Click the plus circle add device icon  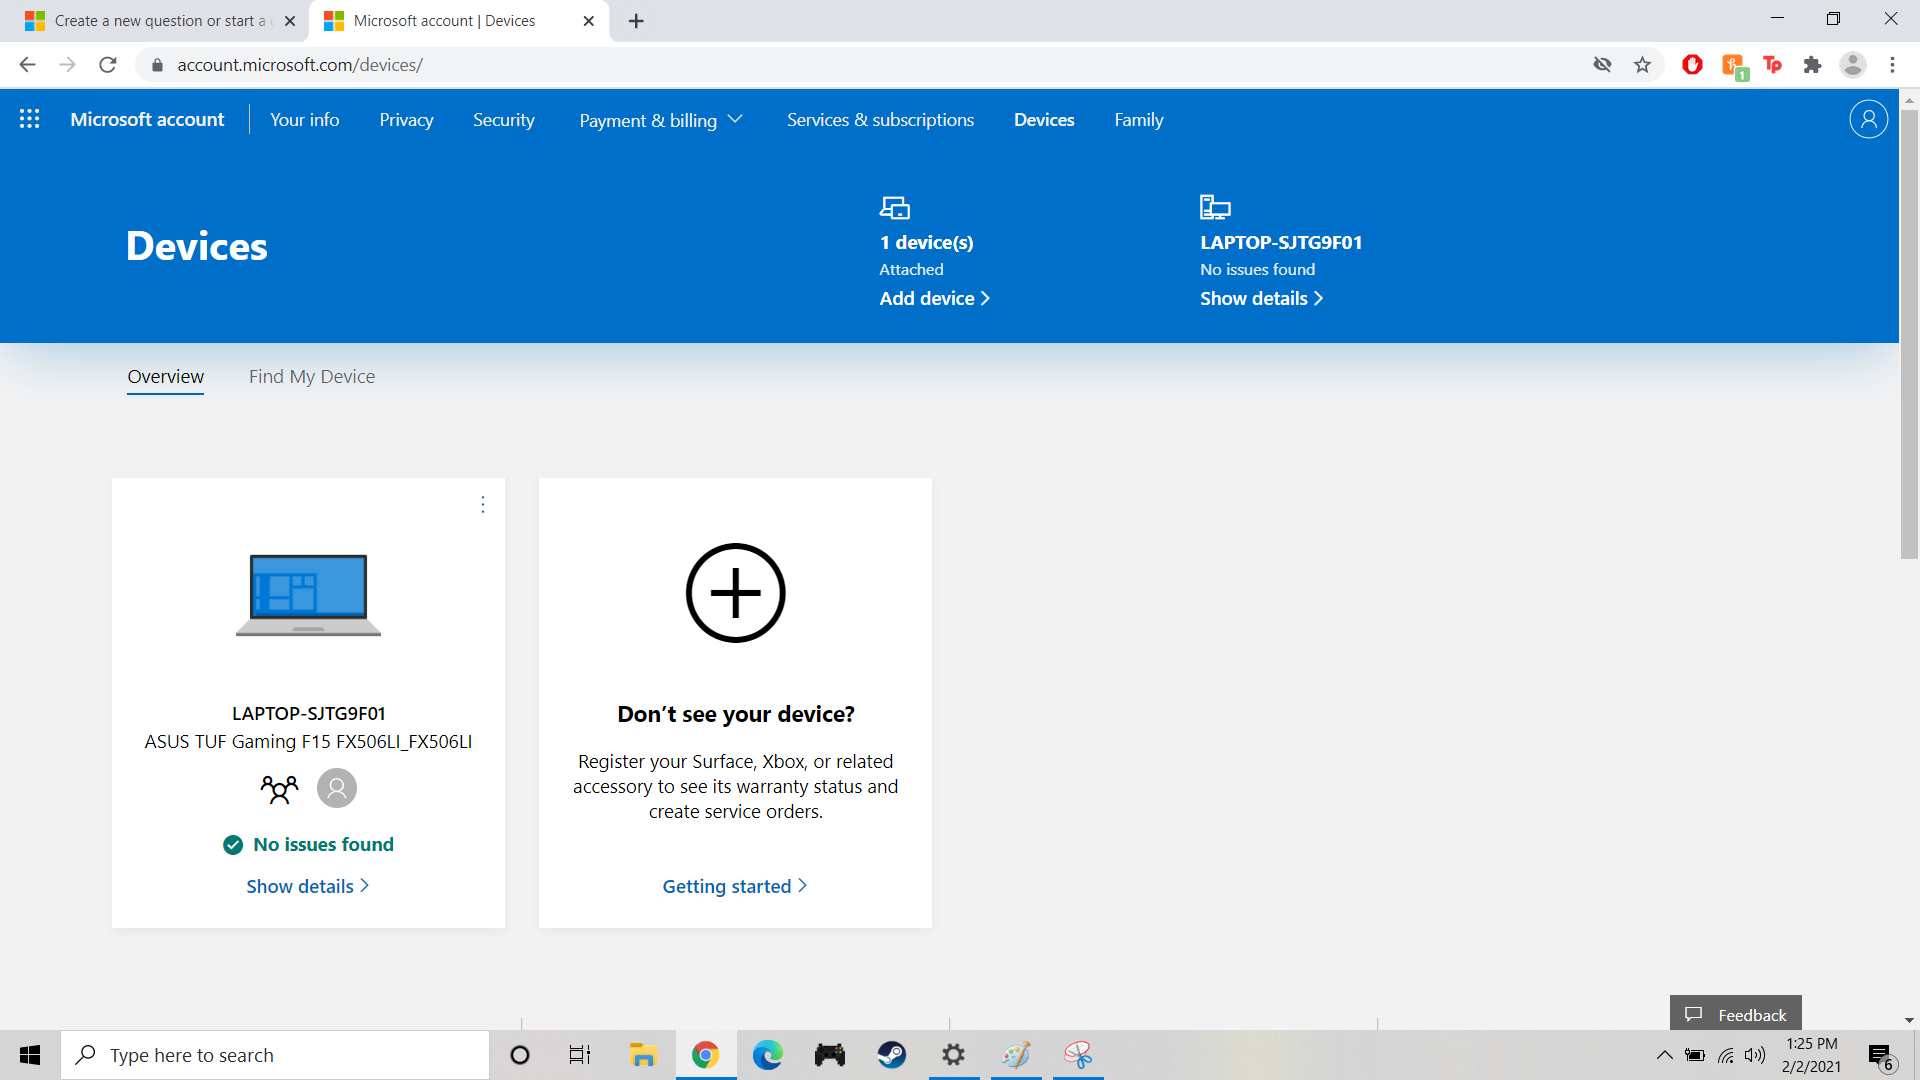736,593
